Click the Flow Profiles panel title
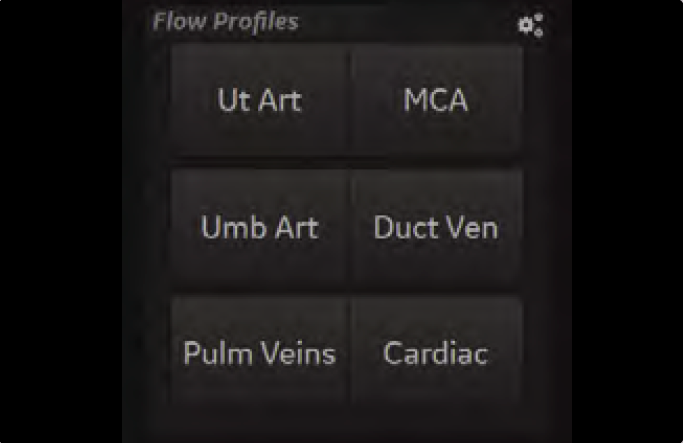This screenshot has width=683, height=443. [226, 22]
